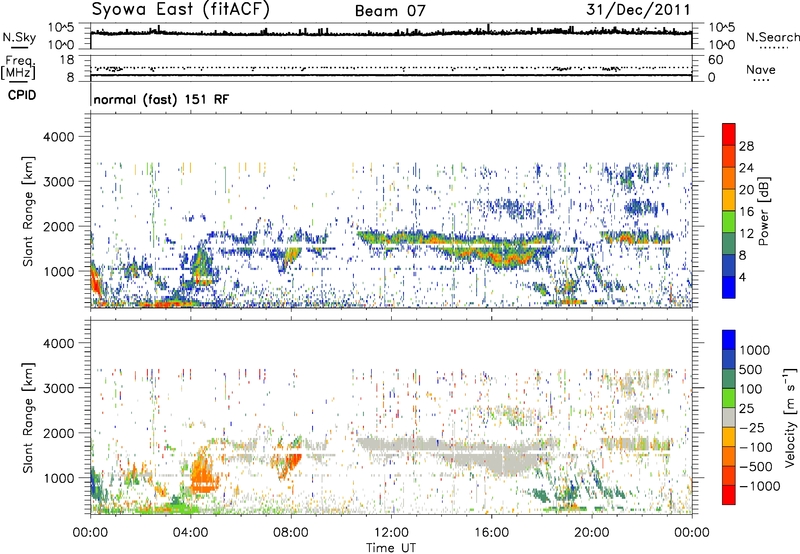Click the '1000' velocity scale value
Screen dimensions: 800x554
754,350
